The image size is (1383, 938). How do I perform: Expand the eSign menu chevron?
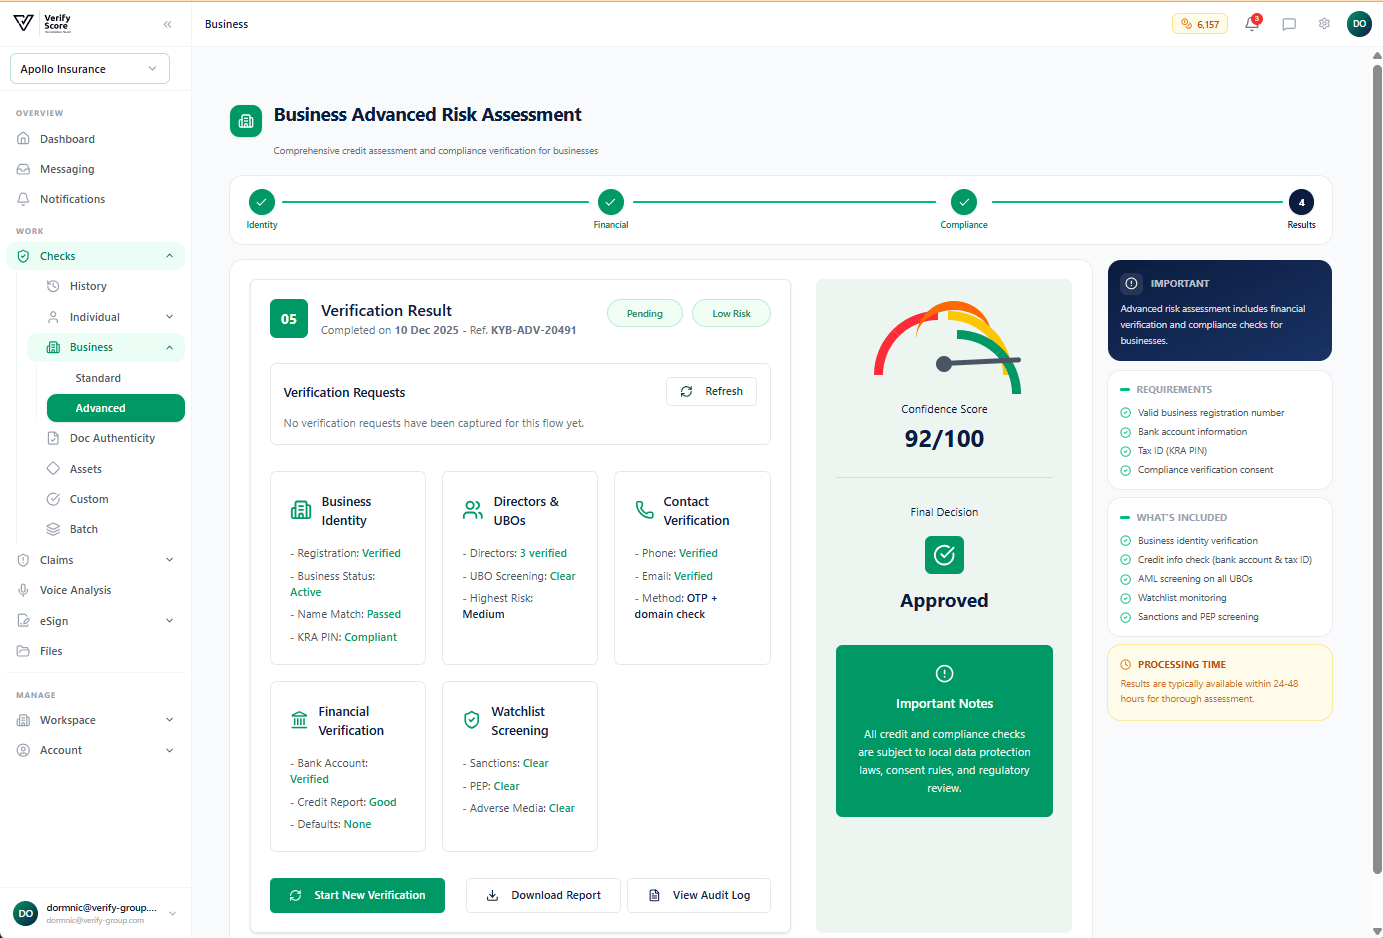(x=169, y=621)
